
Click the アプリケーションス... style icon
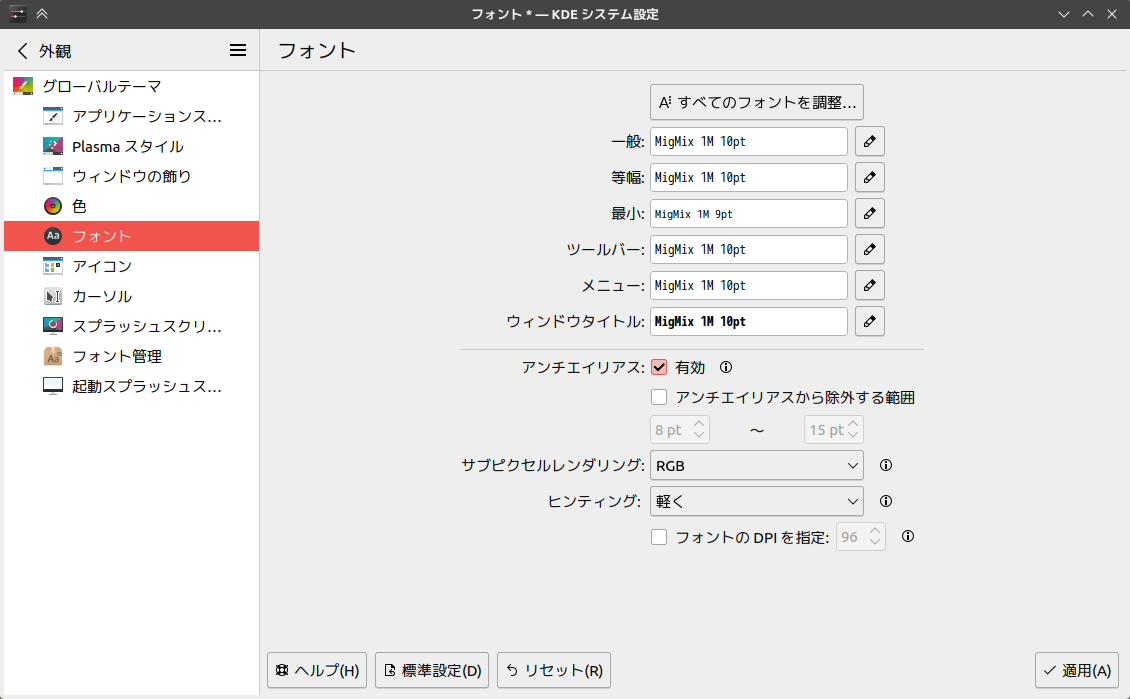coord(53,116)
